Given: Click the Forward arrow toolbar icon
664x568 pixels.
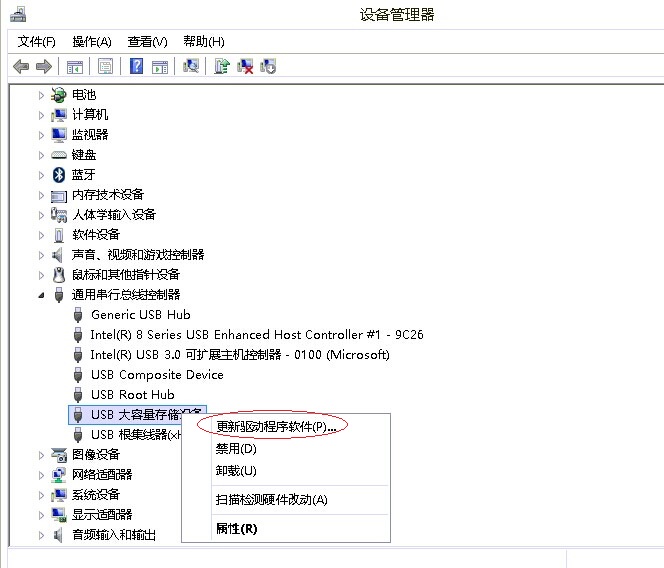Looking at the screenshot, I should (43, 66).
